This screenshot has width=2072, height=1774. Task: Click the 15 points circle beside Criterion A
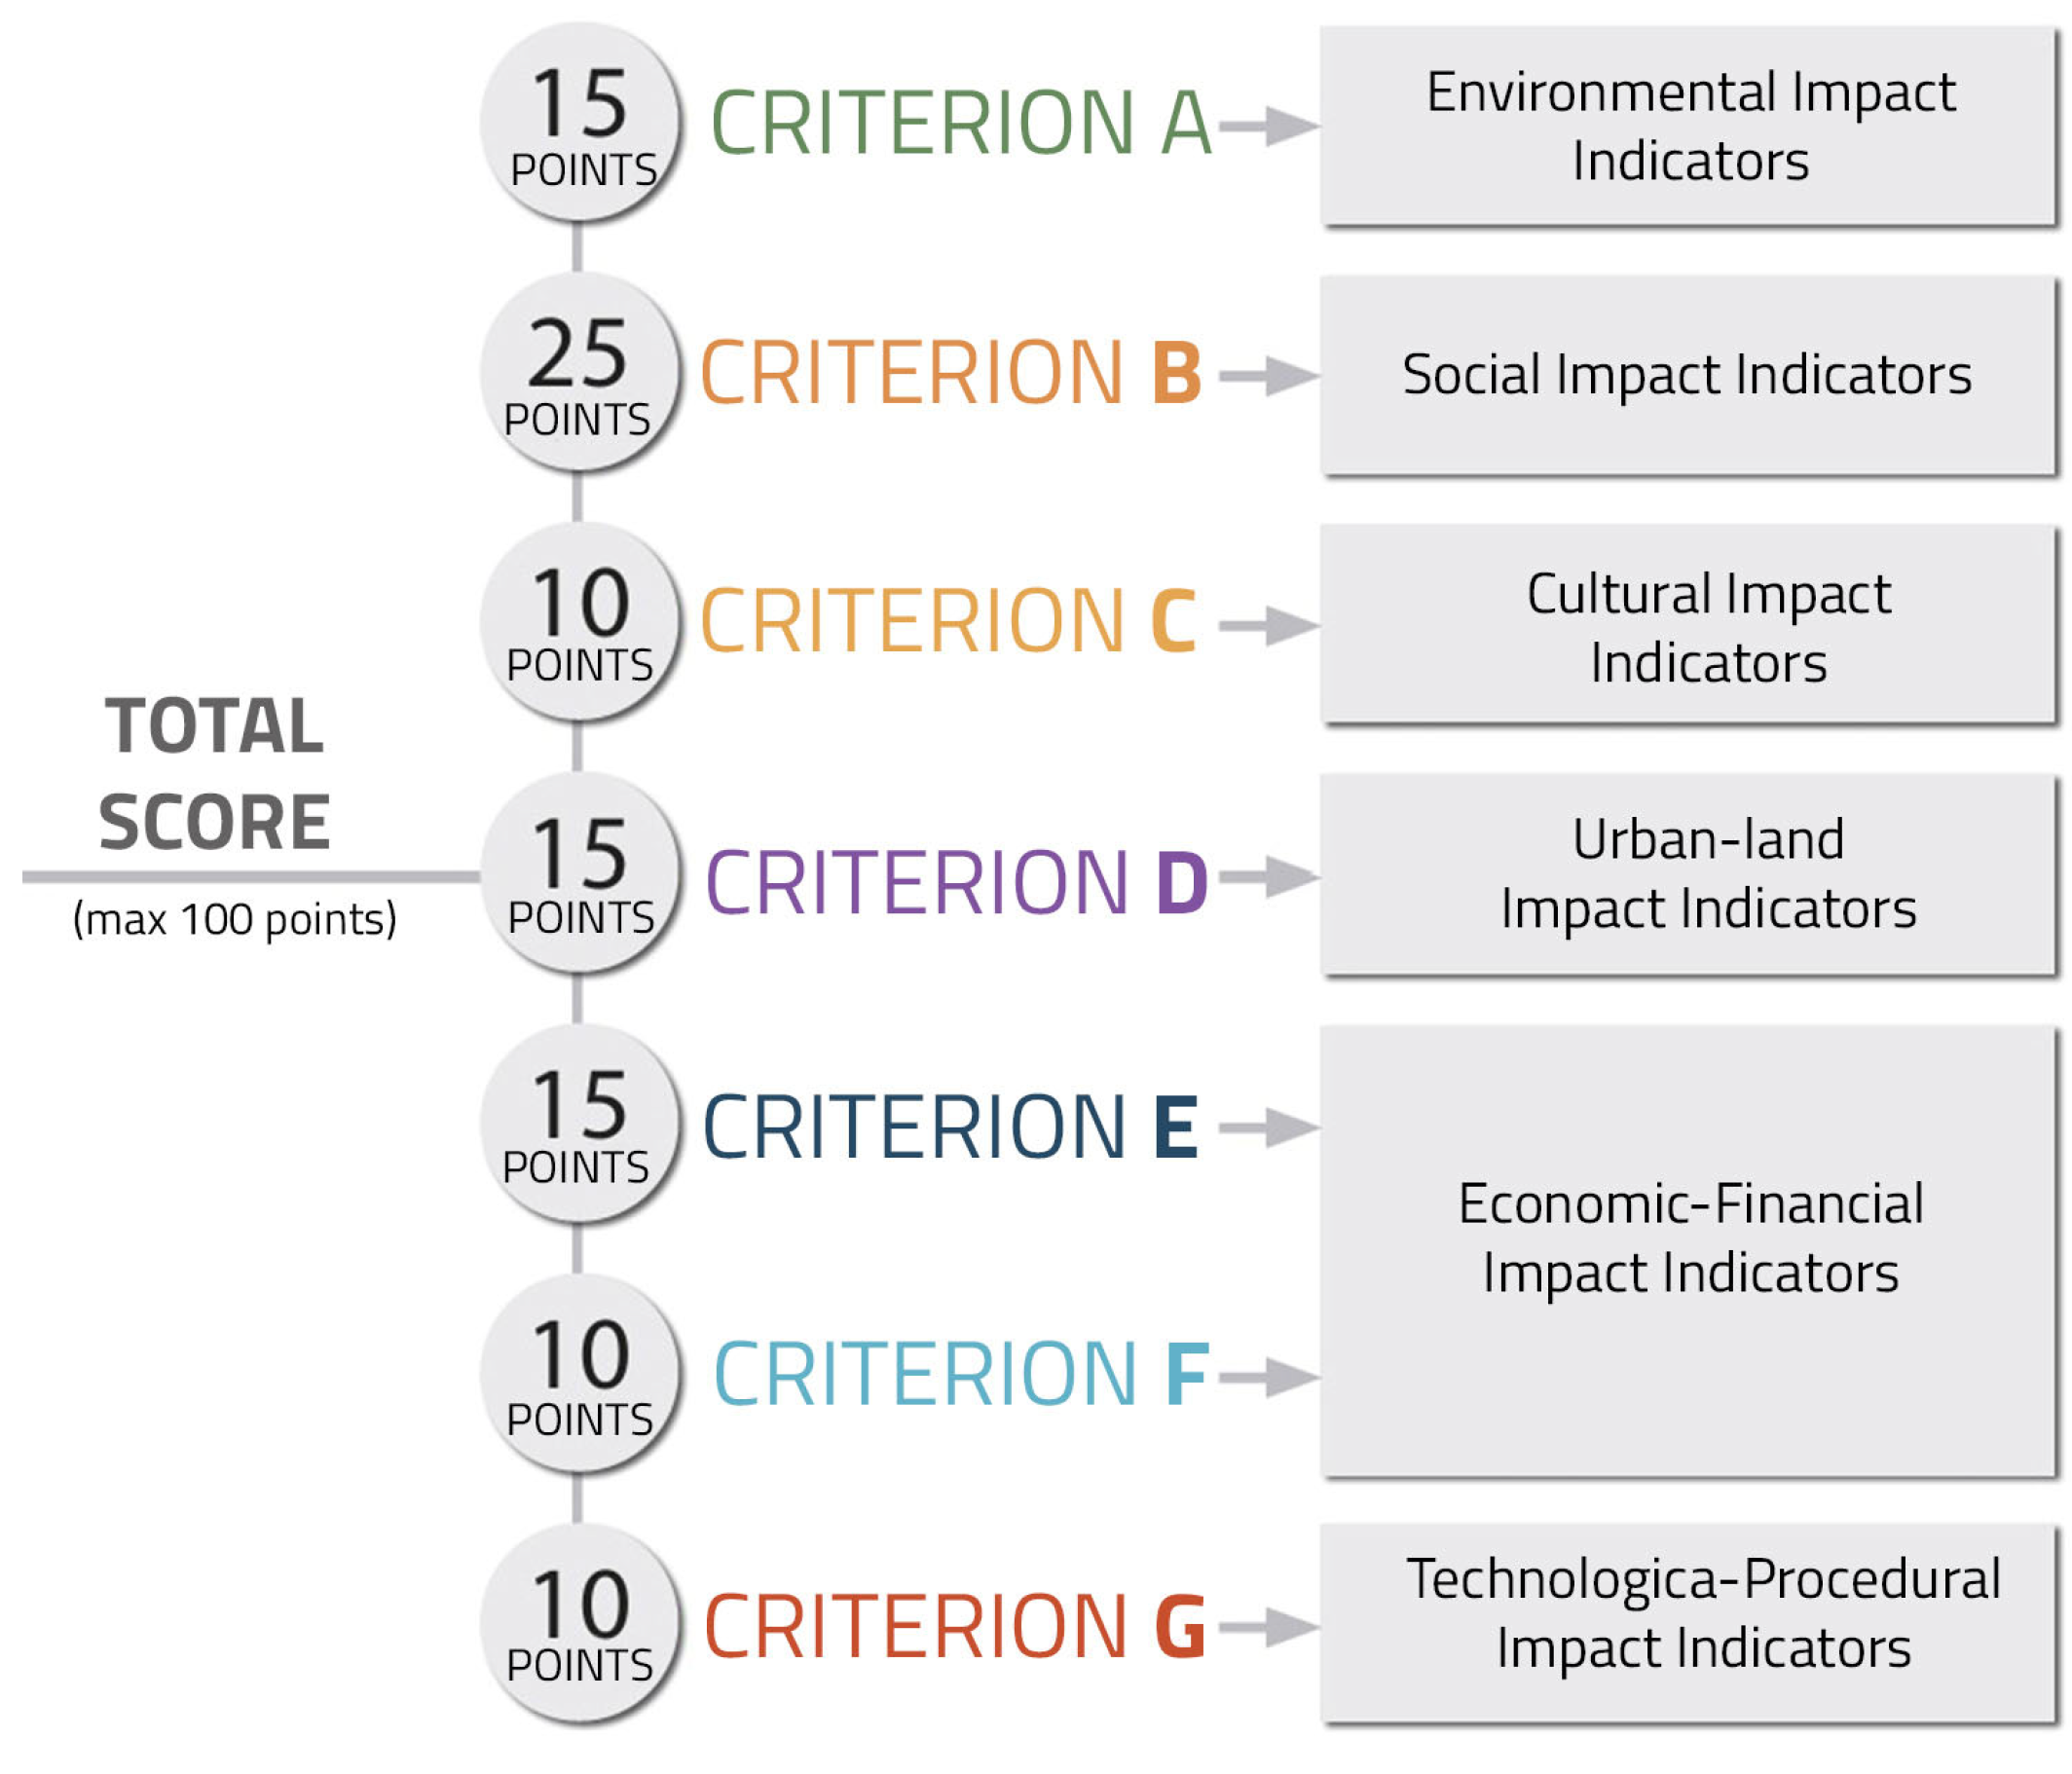(579, 123)
